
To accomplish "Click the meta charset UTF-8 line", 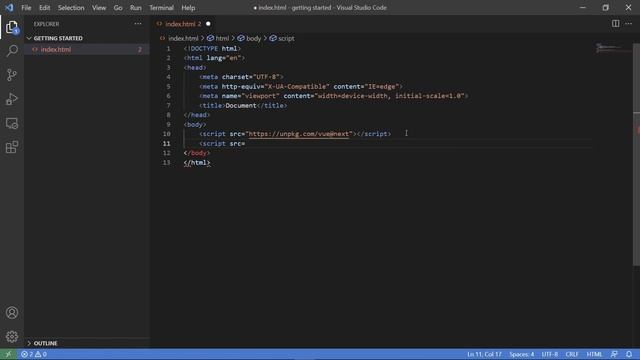I will coord(241,77).
